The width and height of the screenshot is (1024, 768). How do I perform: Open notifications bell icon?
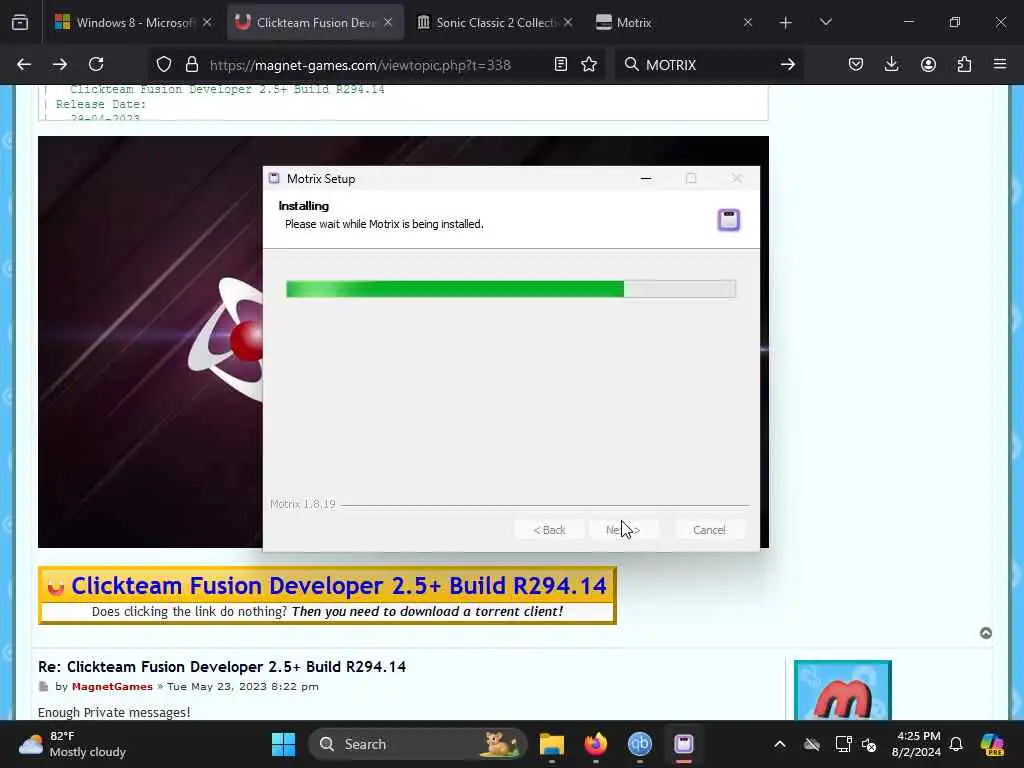click(x=956, y=744)
